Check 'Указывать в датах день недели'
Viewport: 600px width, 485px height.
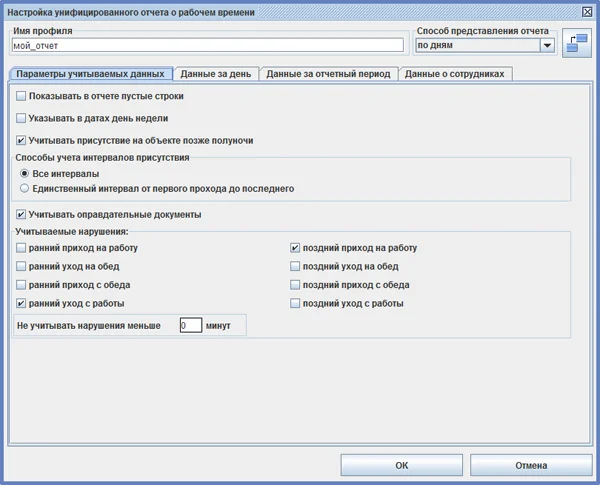(22, 118)
